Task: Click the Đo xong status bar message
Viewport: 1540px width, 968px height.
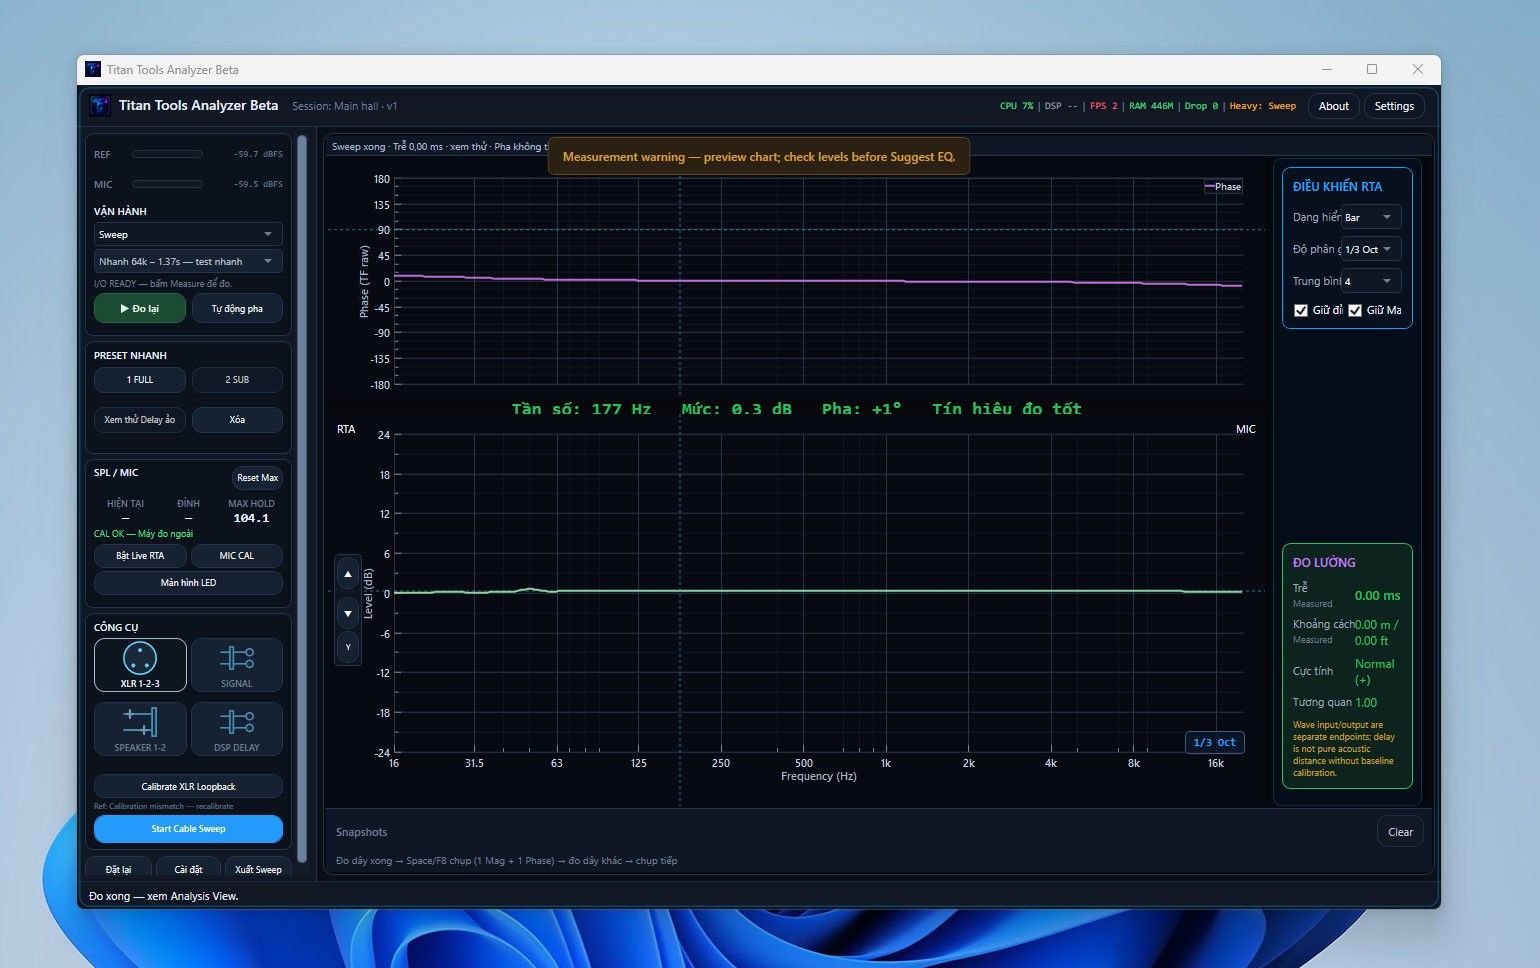Action: 164,896
